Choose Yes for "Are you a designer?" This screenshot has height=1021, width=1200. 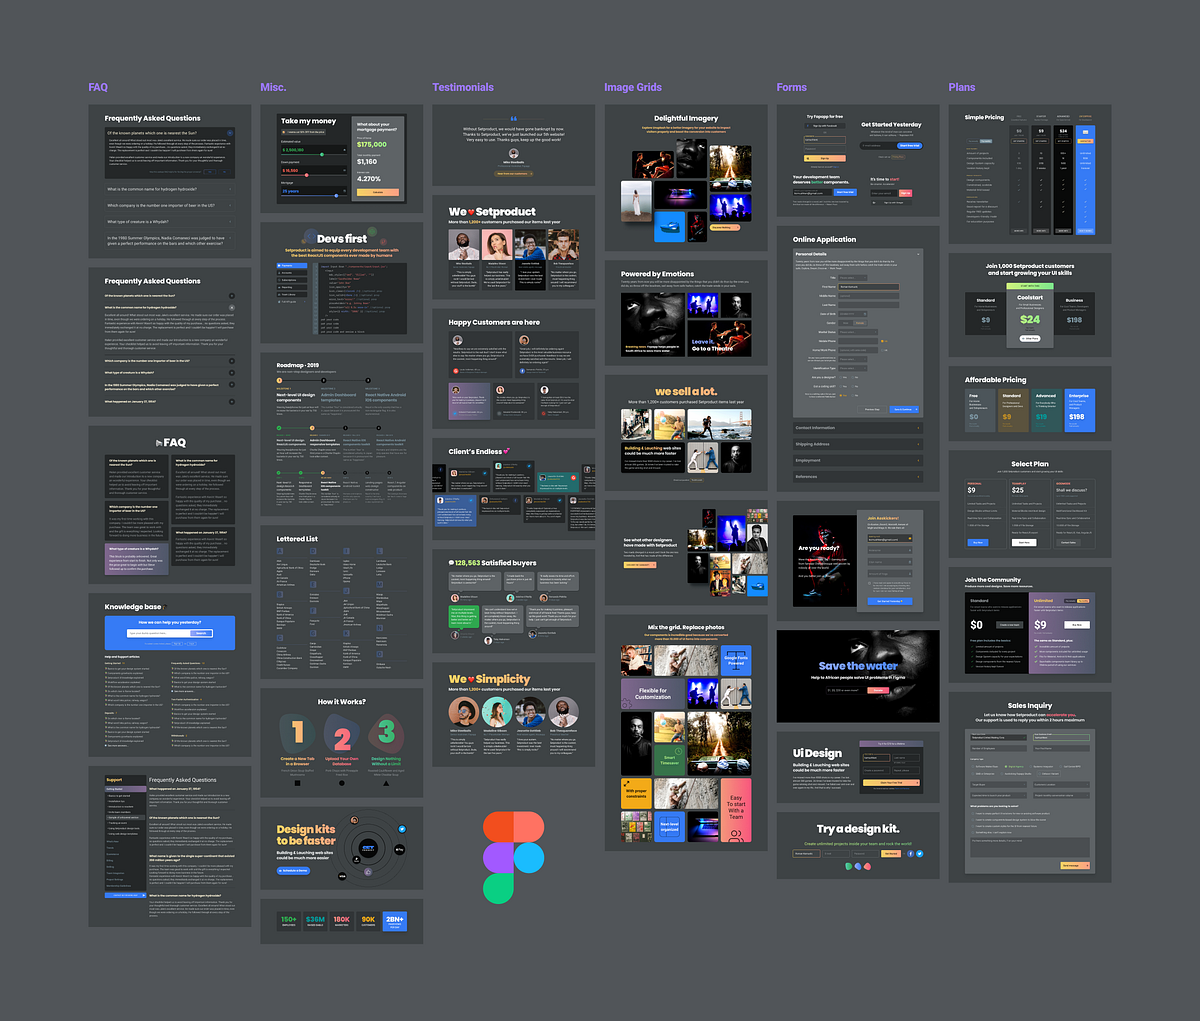(841, 377)
